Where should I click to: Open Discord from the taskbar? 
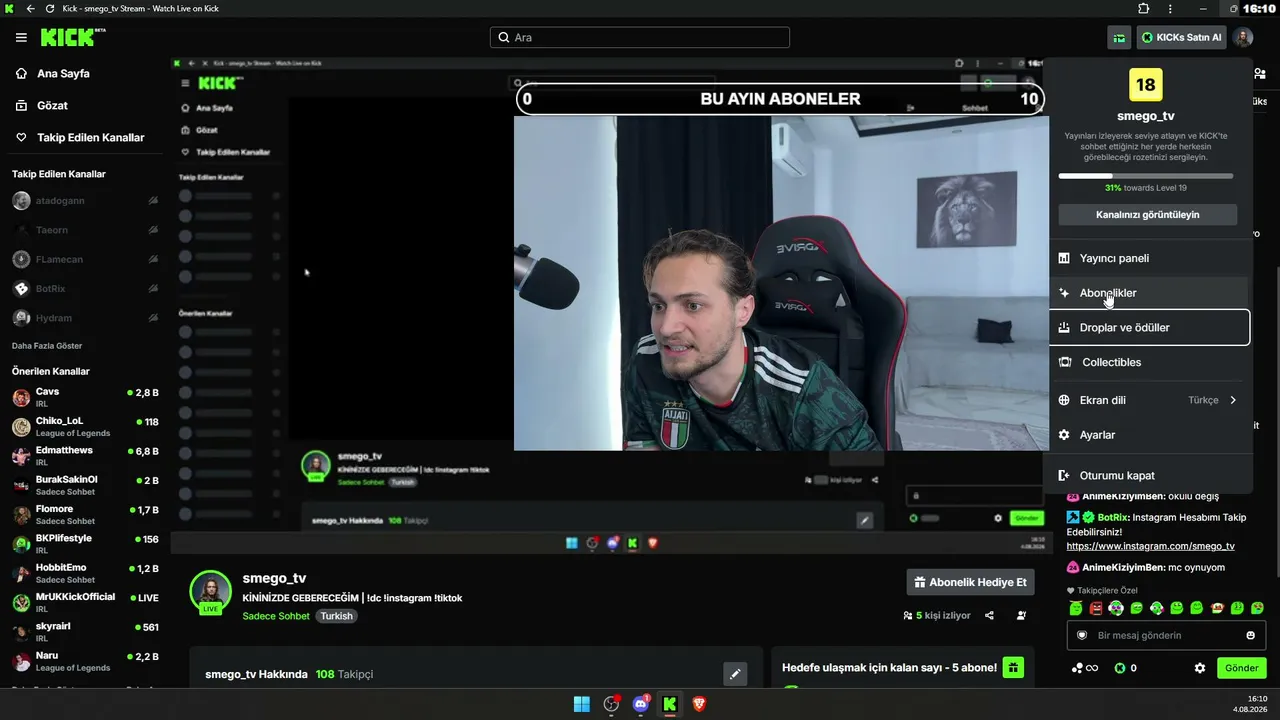641,704
